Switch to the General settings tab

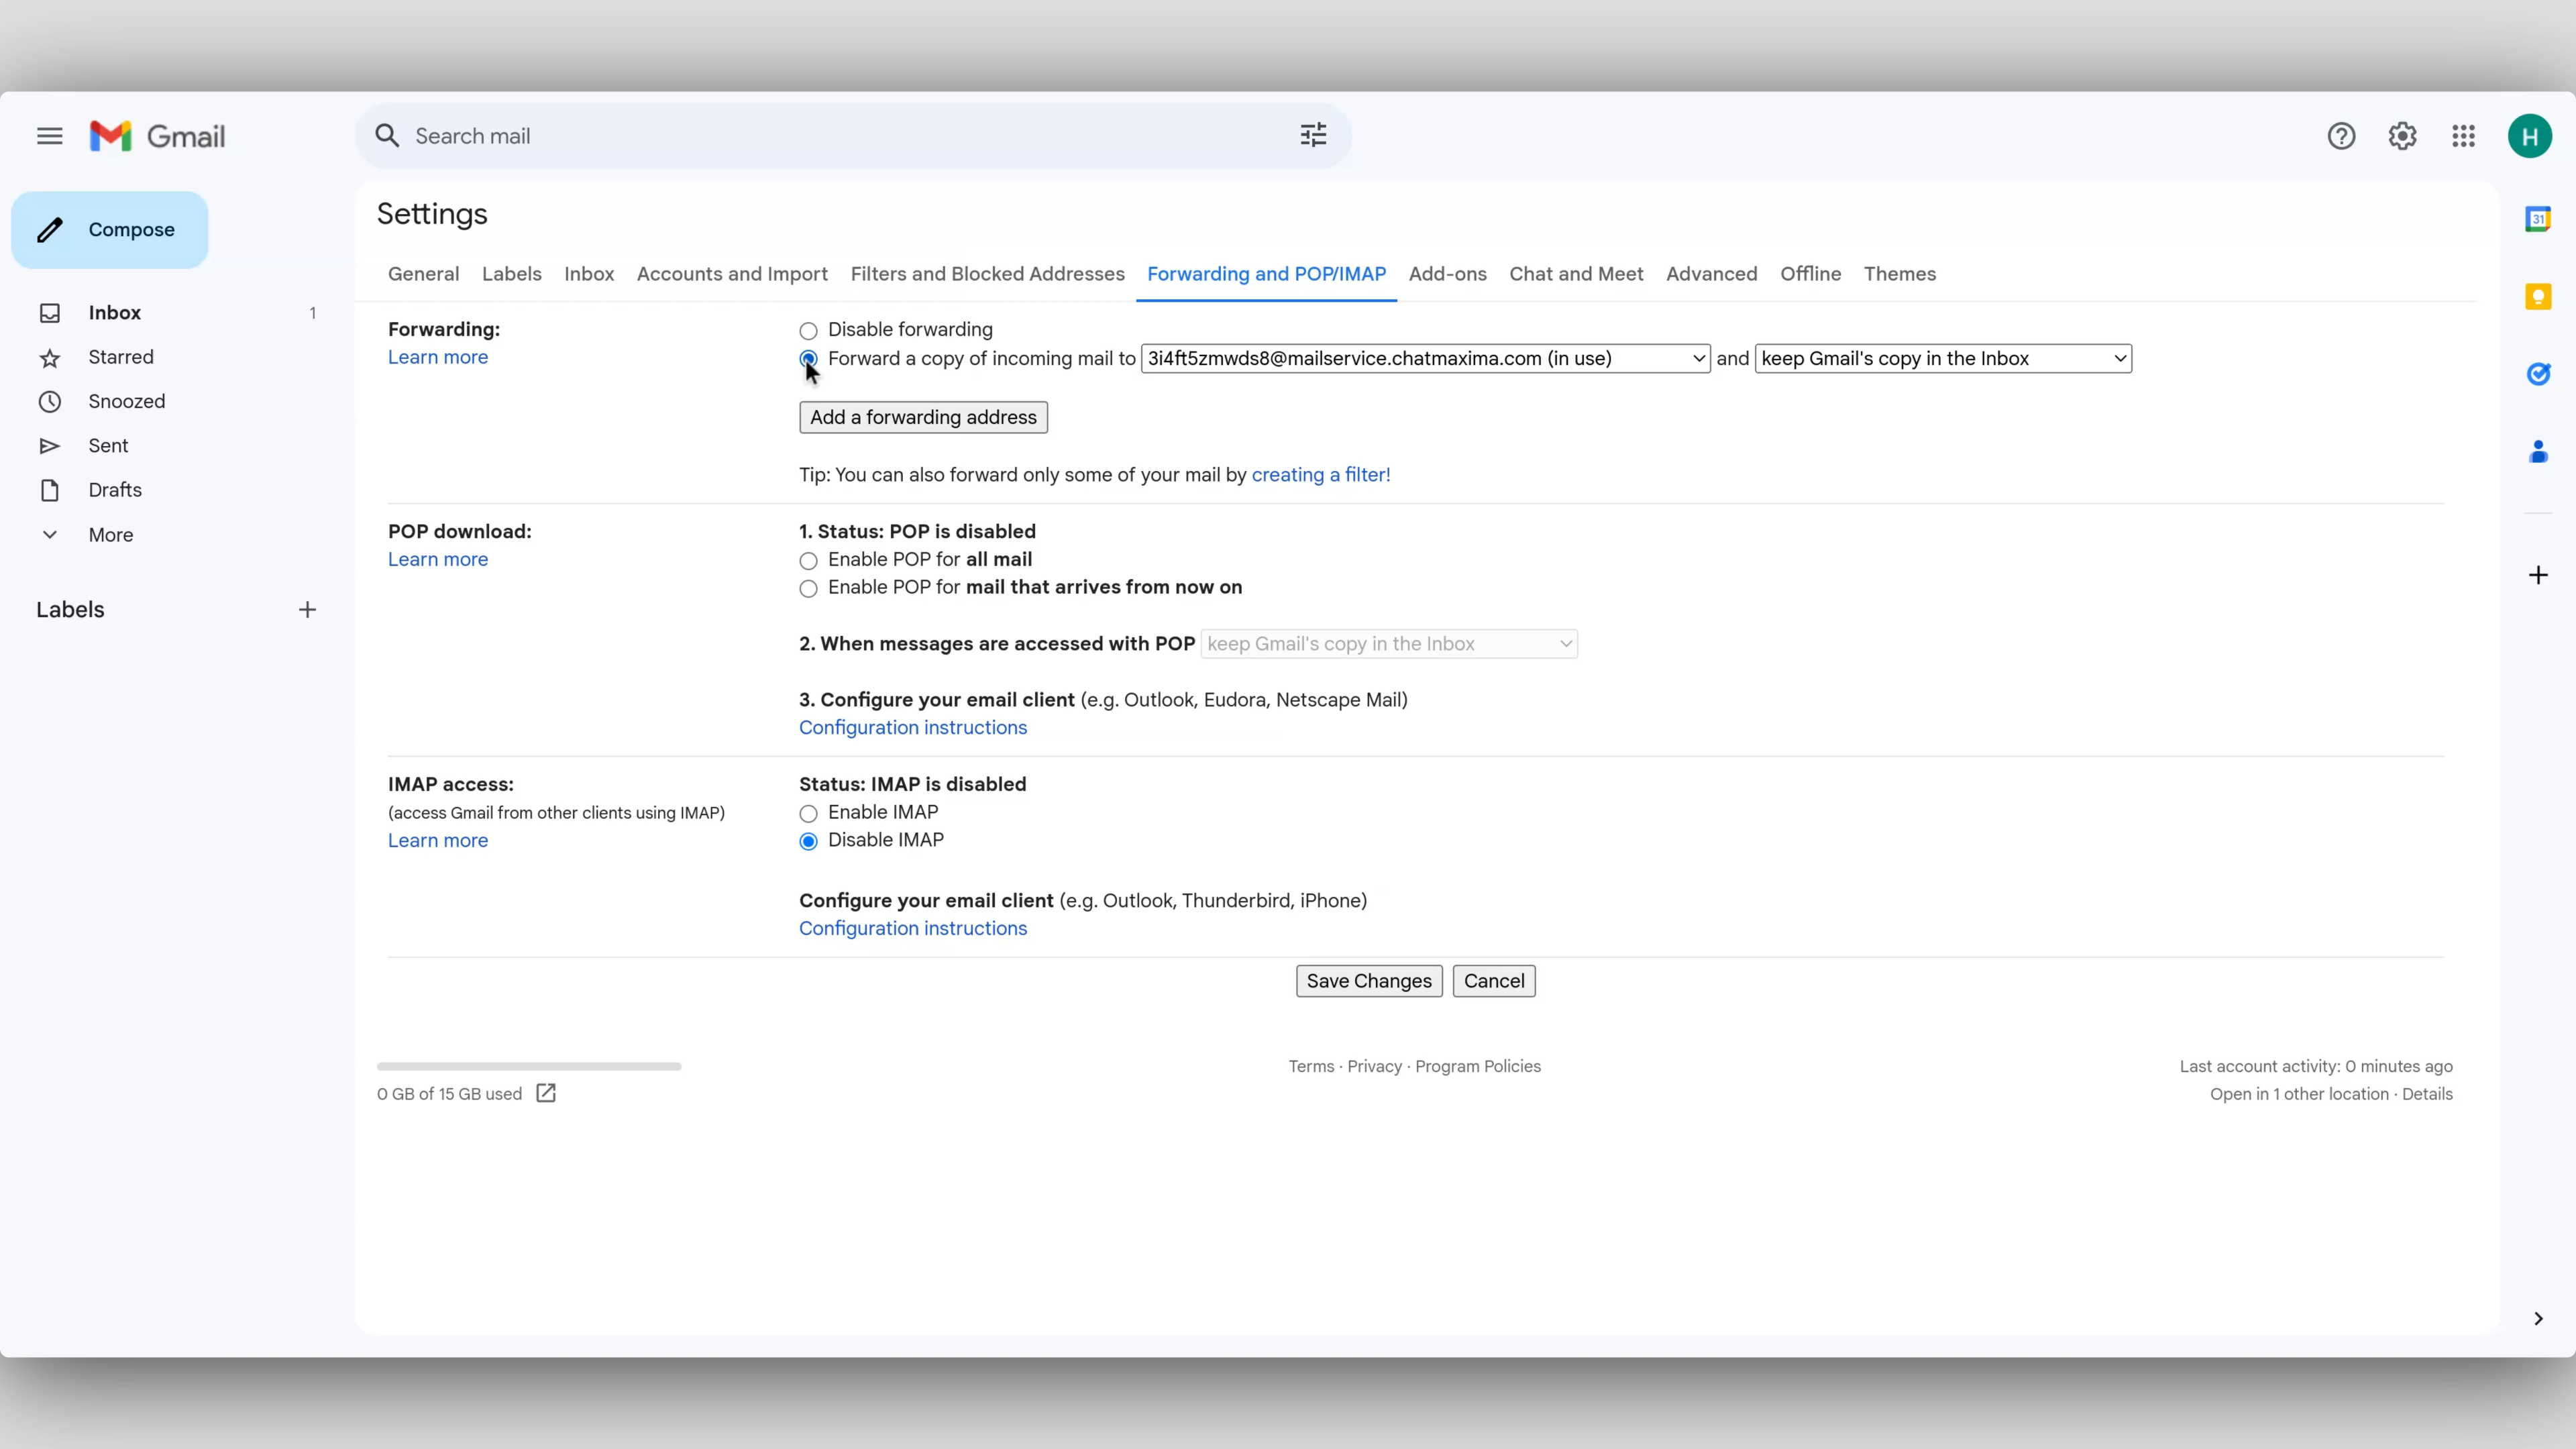[x=421, y=272]
